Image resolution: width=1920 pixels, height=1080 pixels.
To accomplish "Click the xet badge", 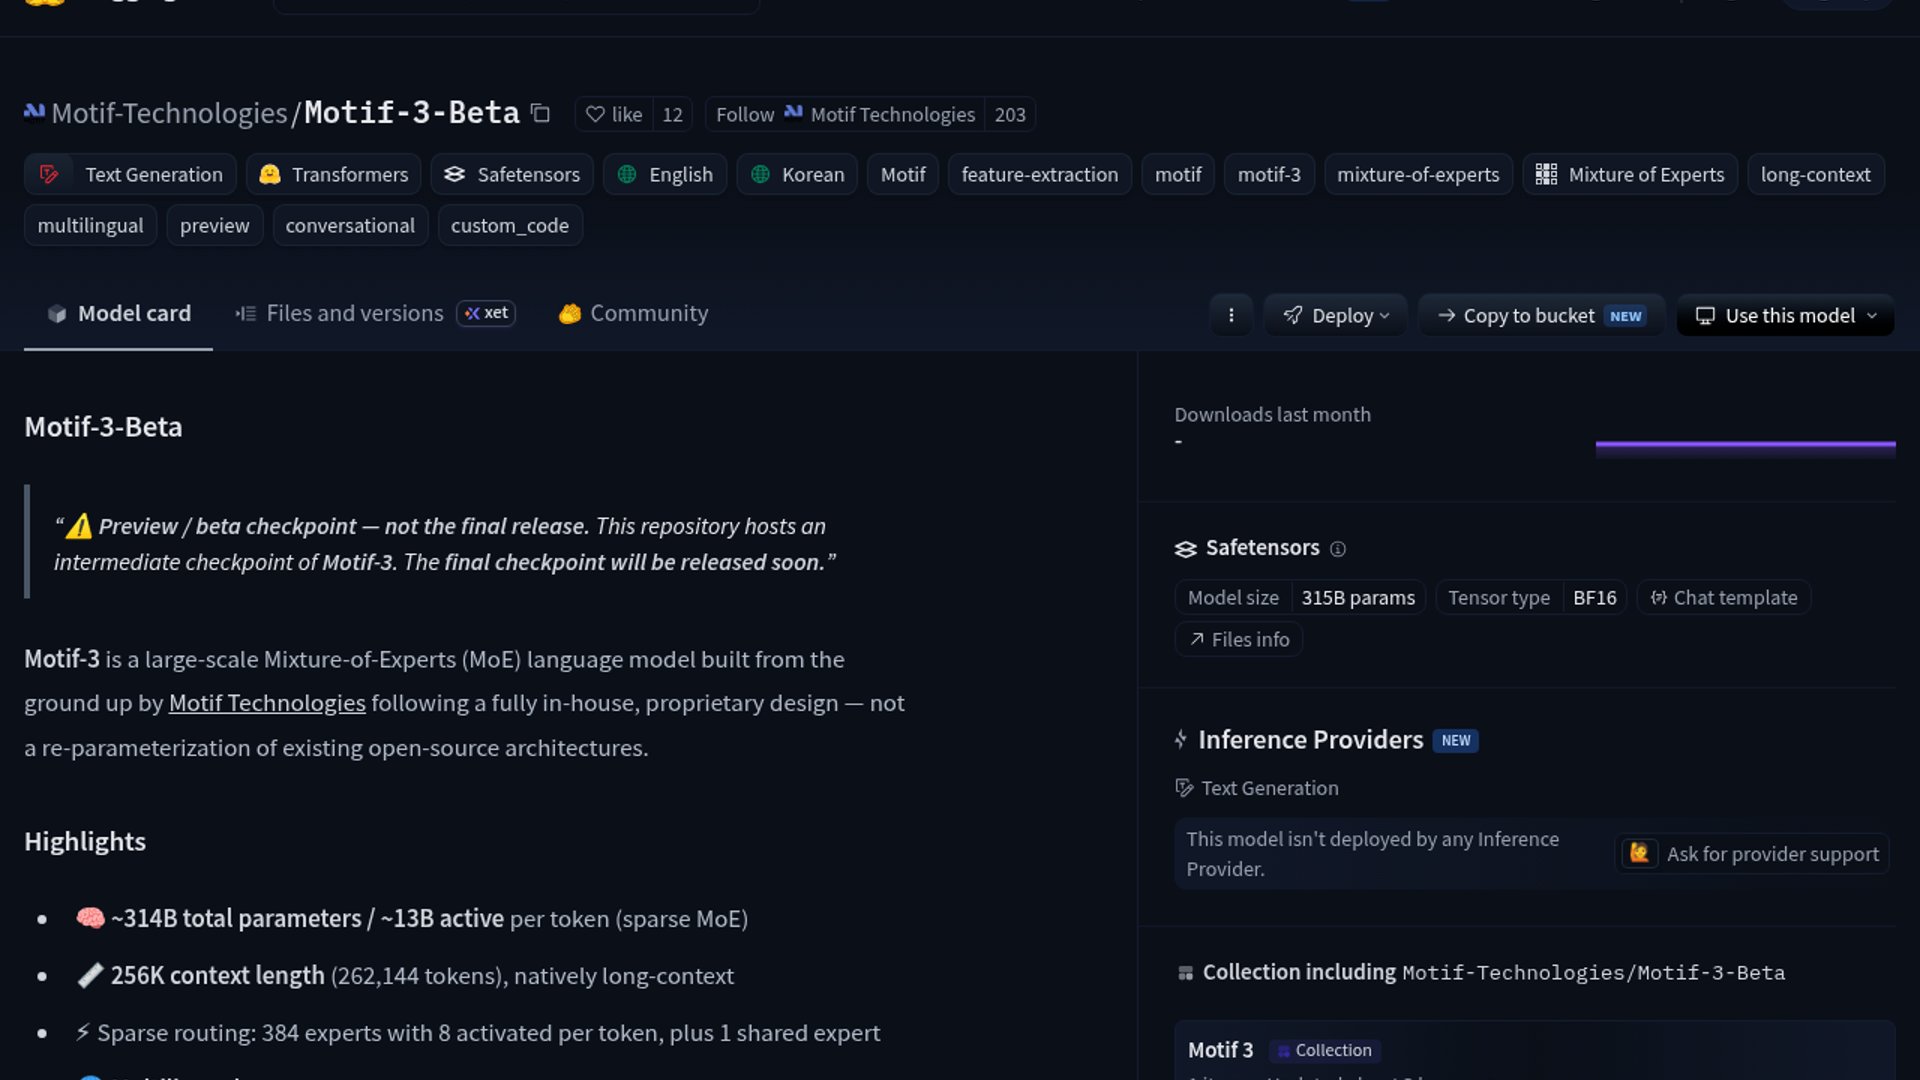I will click(486, 313).
